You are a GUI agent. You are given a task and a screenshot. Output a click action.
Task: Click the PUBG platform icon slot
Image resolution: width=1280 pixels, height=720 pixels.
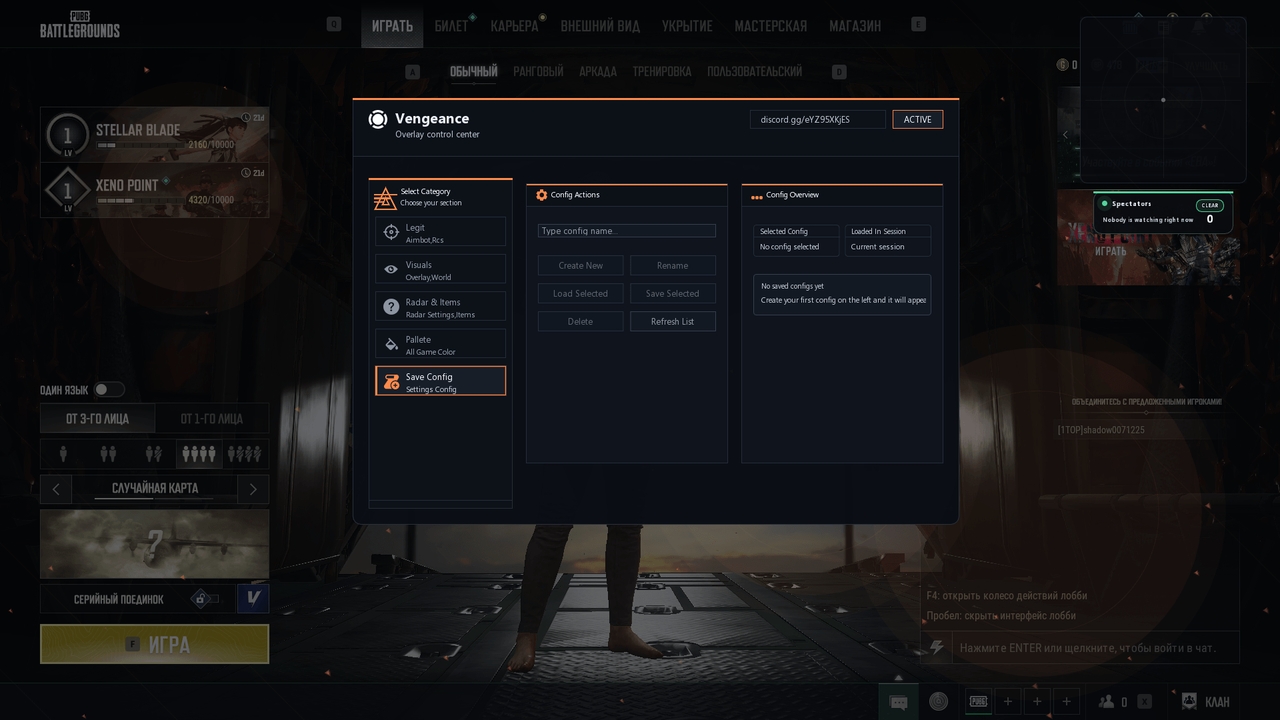coord(978,702)
